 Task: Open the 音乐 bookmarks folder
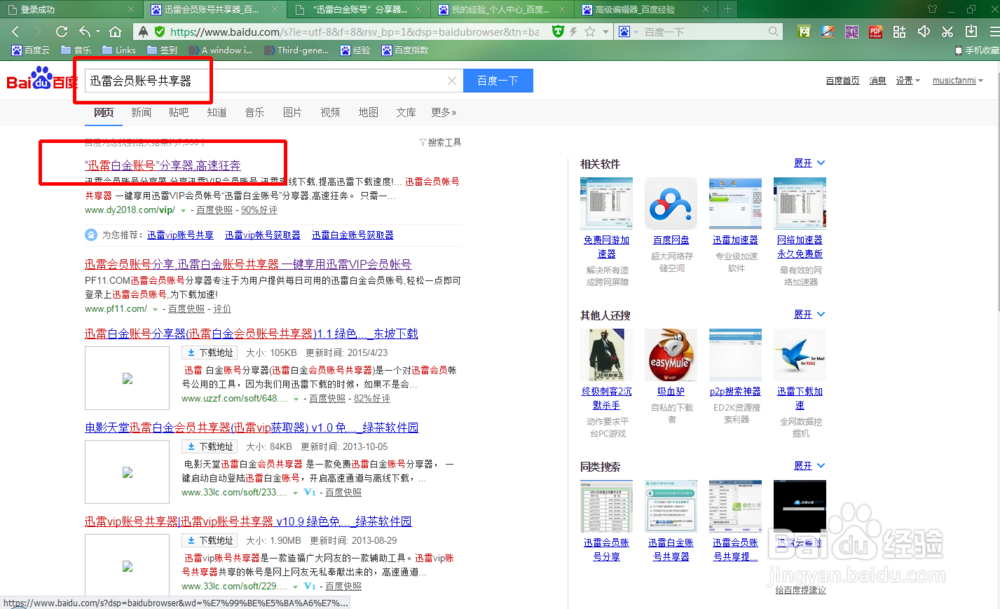pos(76,50)
